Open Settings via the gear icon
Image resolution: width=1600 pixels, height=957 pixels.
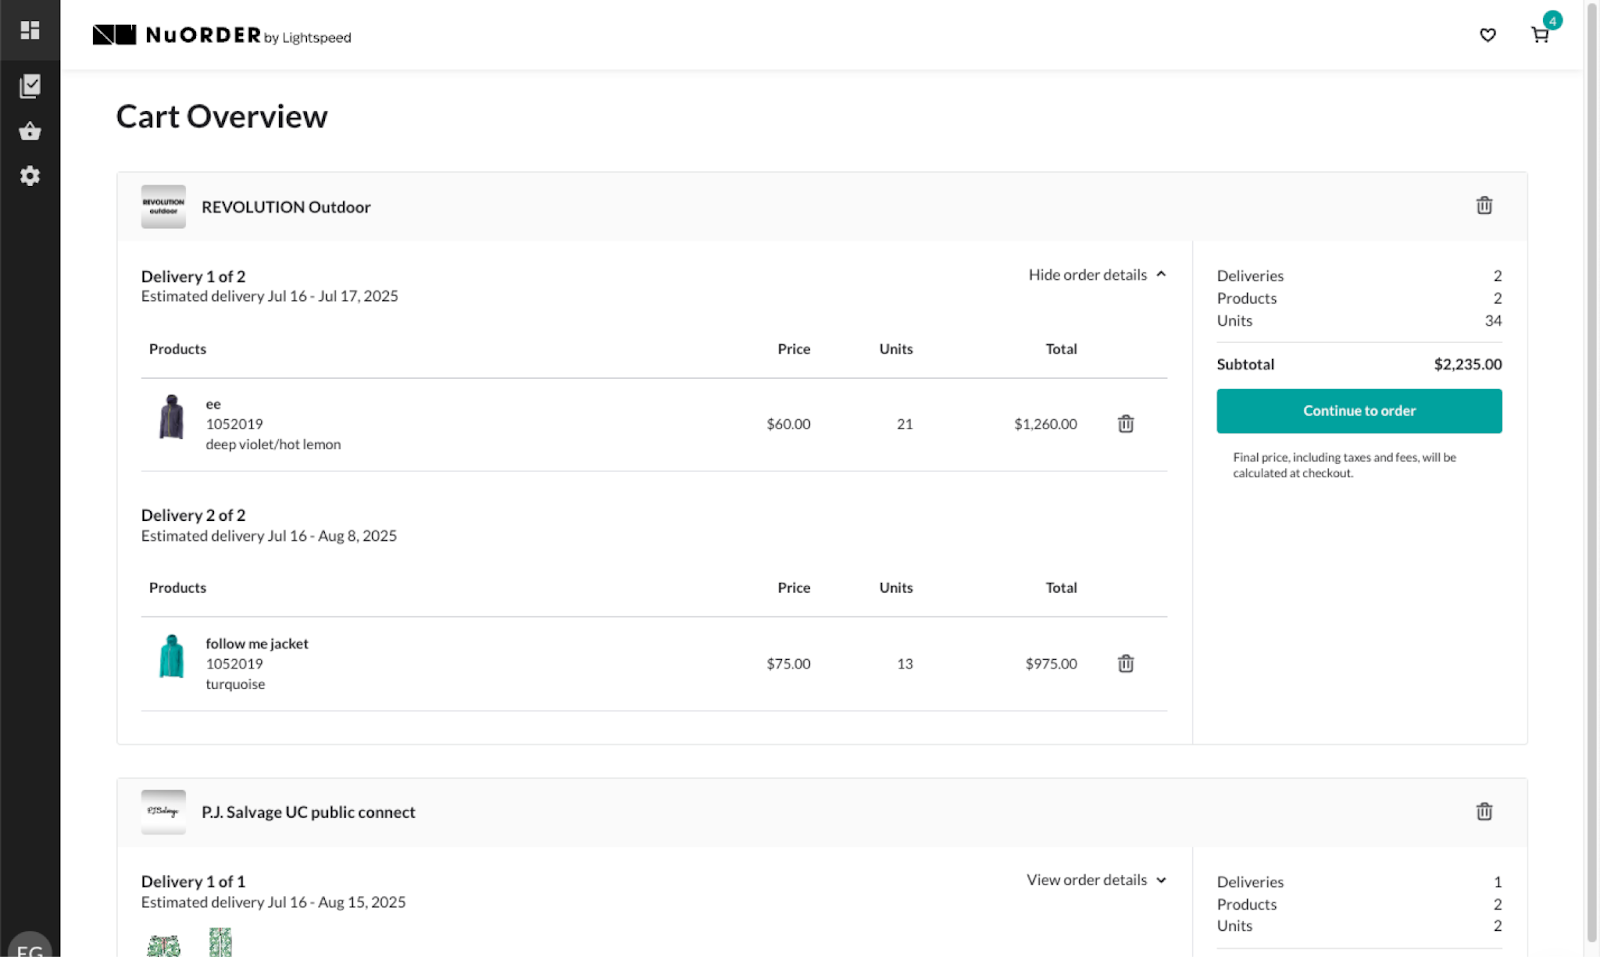coord(30,176)
